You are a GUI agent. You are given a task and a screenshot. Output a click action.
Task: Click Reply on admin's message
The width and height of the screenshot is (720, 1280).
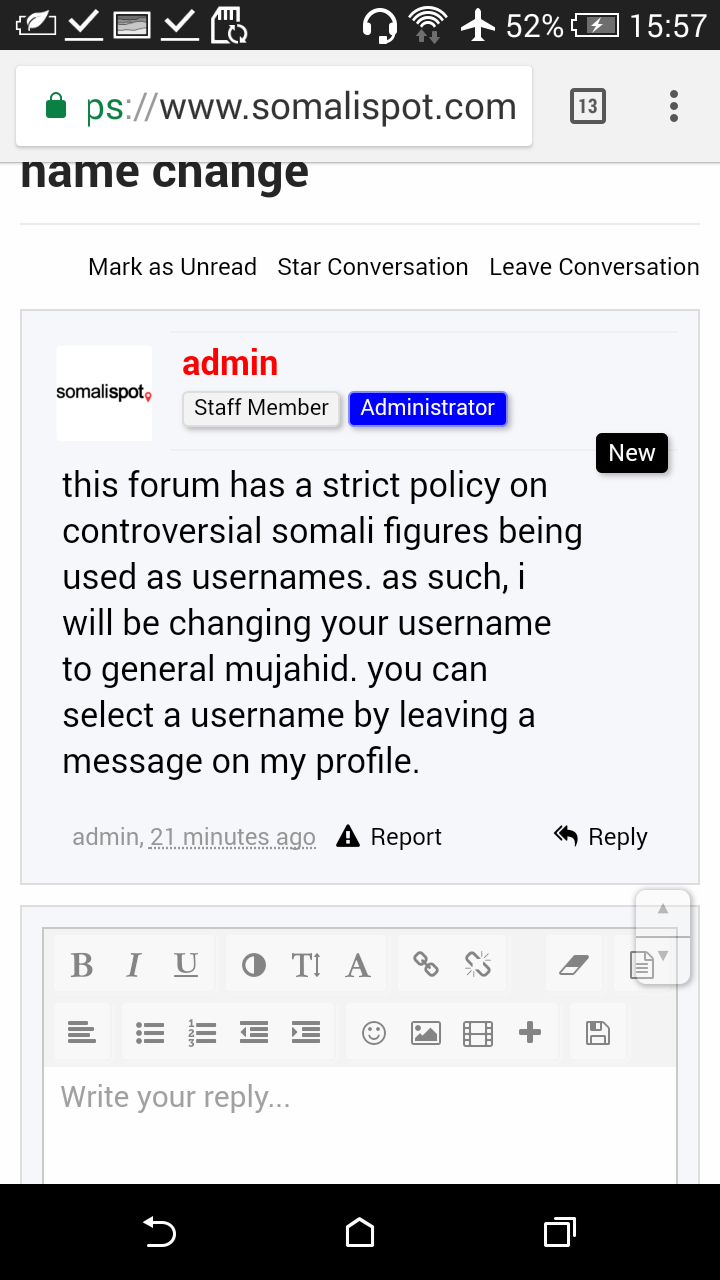(601, 837)
